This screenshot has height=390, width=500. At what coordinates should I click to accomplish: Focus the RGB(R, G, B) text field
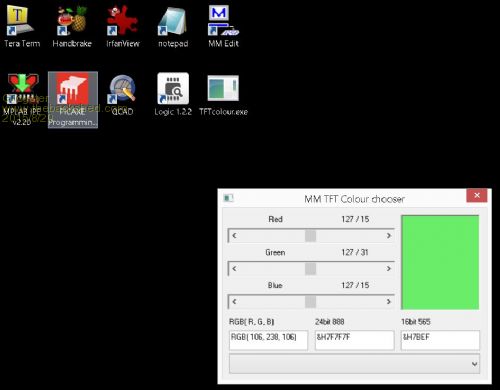(268, 340)
